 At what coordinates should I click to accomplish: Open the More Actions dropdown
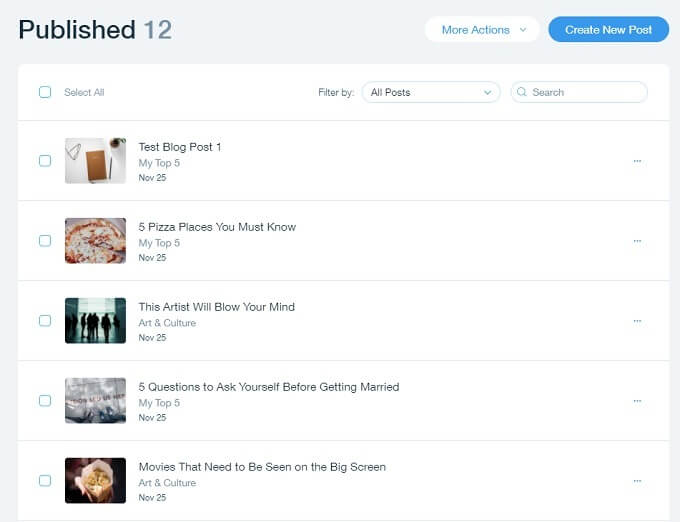point(482,30)
